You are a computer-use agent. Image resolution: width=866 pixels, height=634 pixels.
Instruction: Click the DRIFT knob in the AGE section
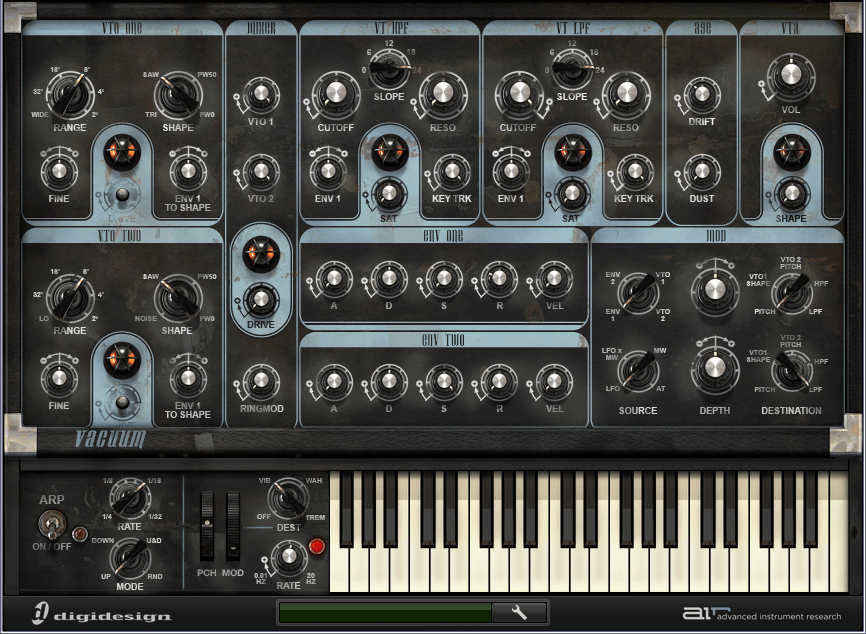coord(701,96)
